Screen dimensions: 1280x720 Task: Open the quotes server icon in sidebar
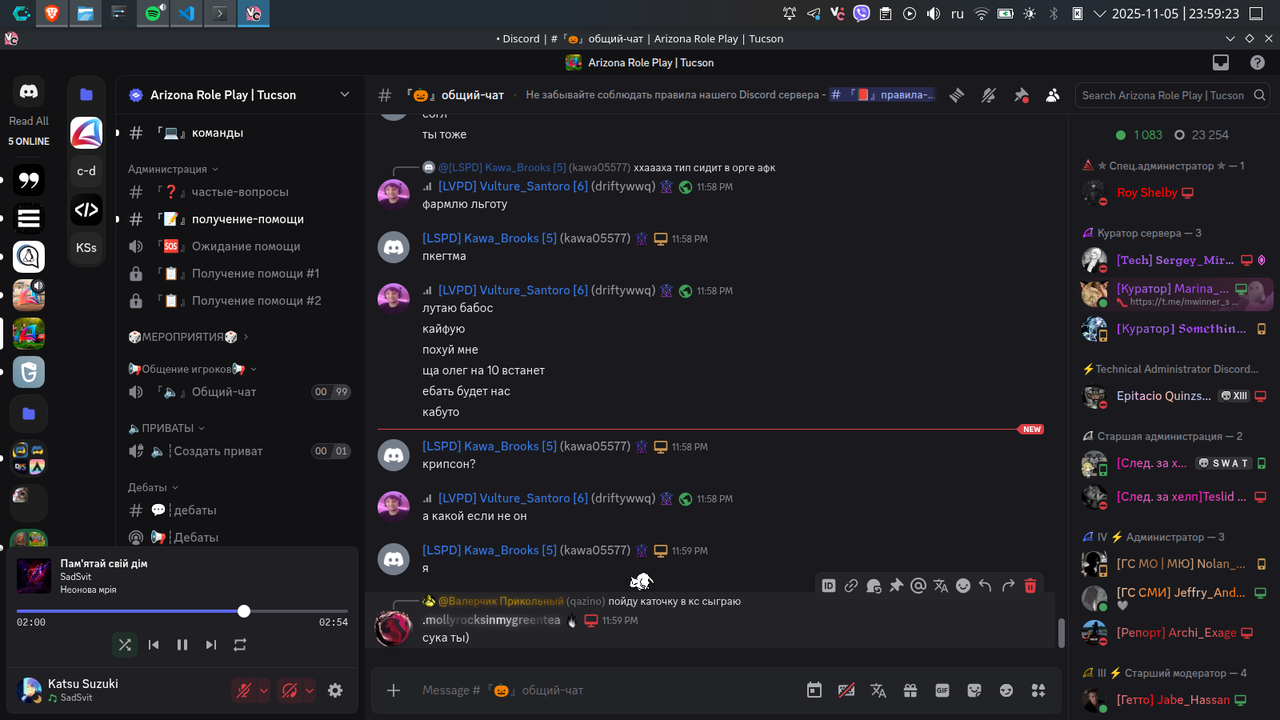point(29,180)
